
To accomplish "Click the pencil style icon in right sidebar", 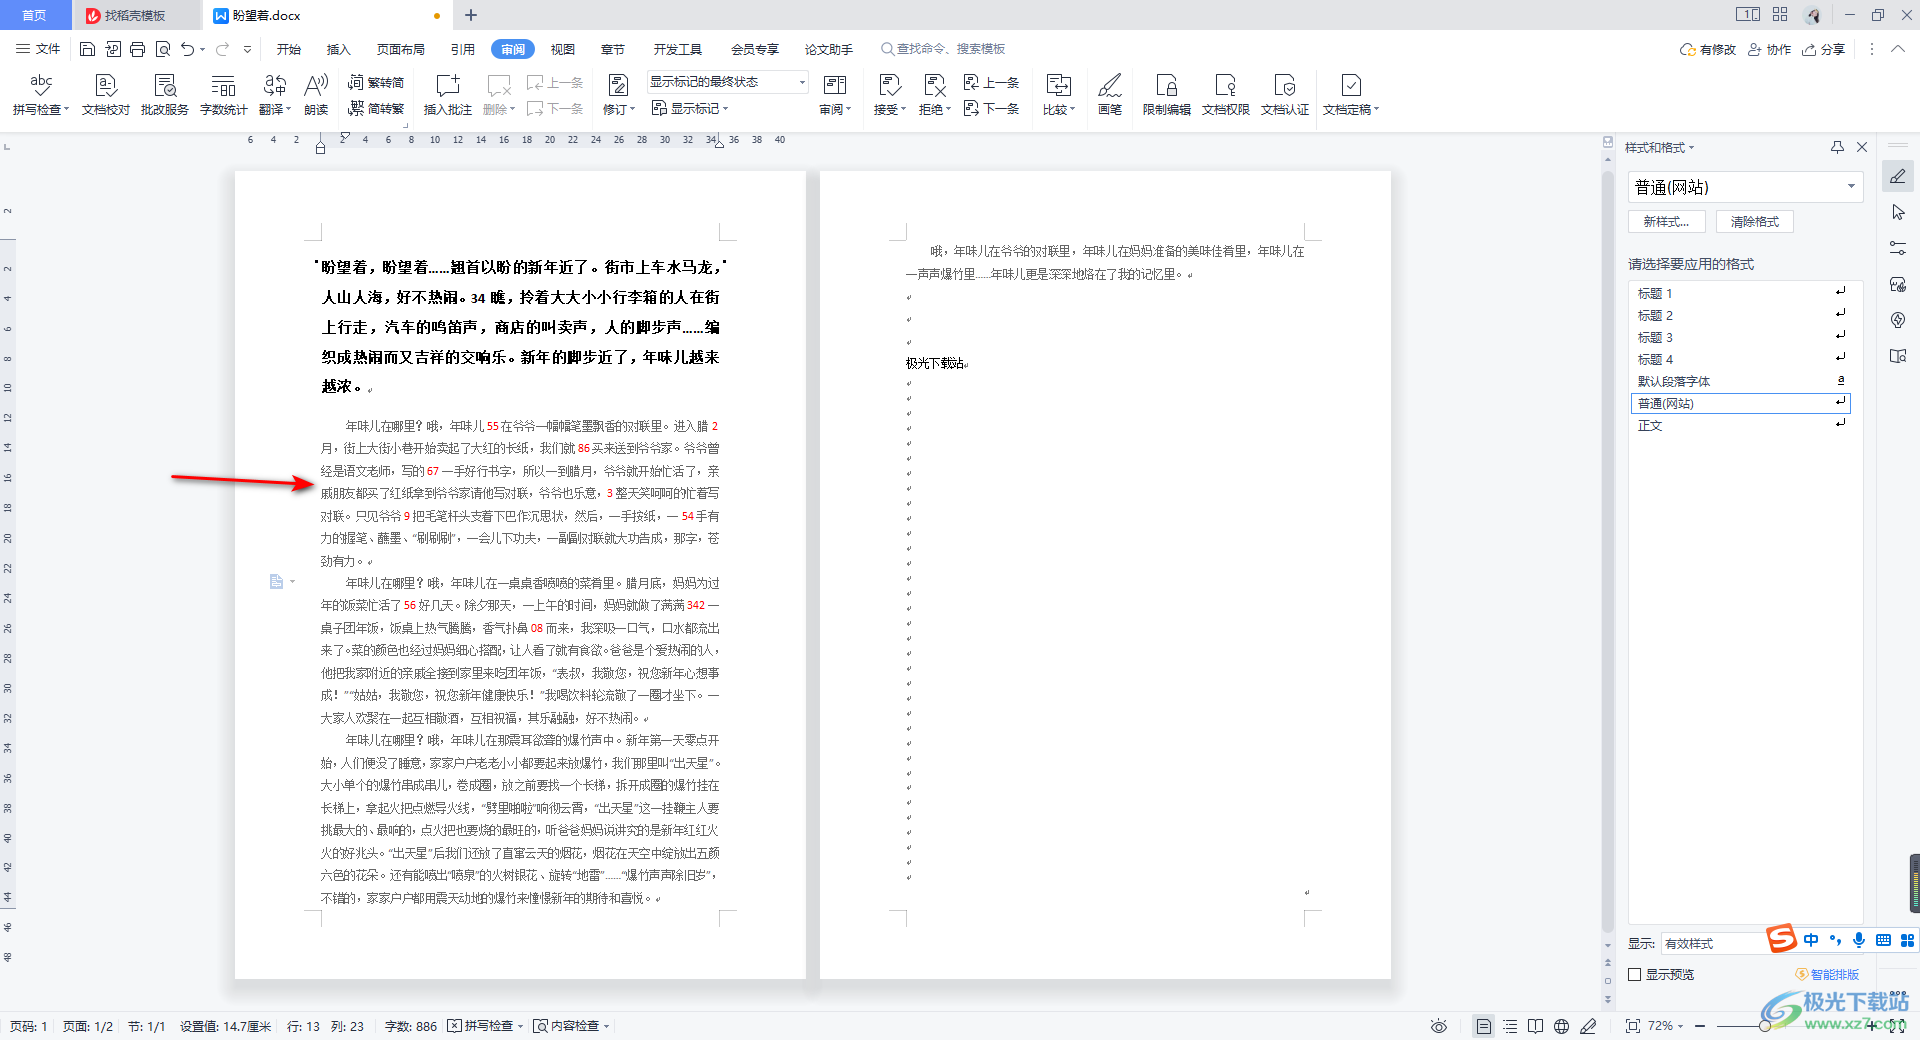I will 1898,176.
